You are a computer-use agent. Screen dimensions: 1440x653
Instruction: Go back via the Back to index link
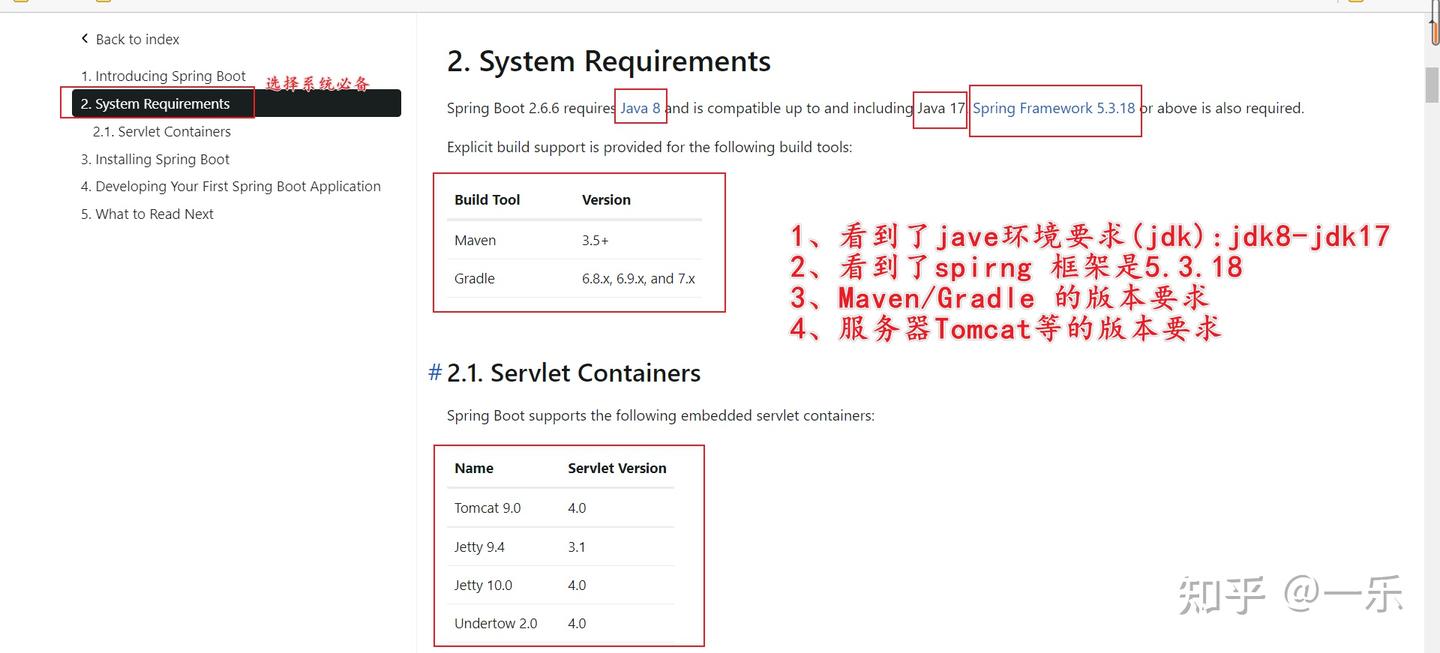coord(130,39)
